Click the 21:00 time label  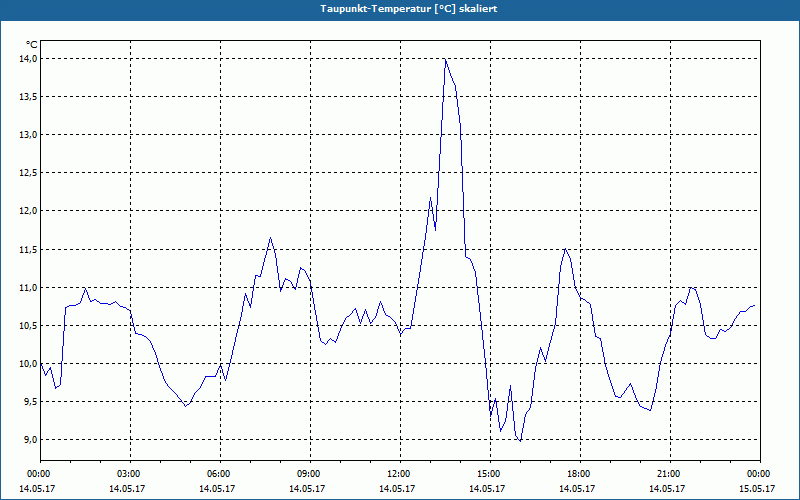(670, 474)
